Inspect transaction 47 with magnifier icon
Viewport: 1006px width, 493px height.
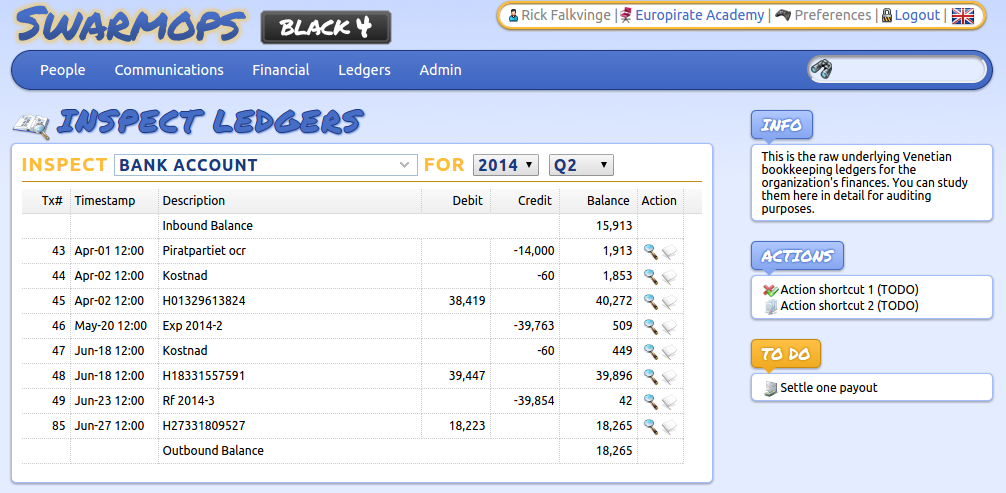click(651, 351)
